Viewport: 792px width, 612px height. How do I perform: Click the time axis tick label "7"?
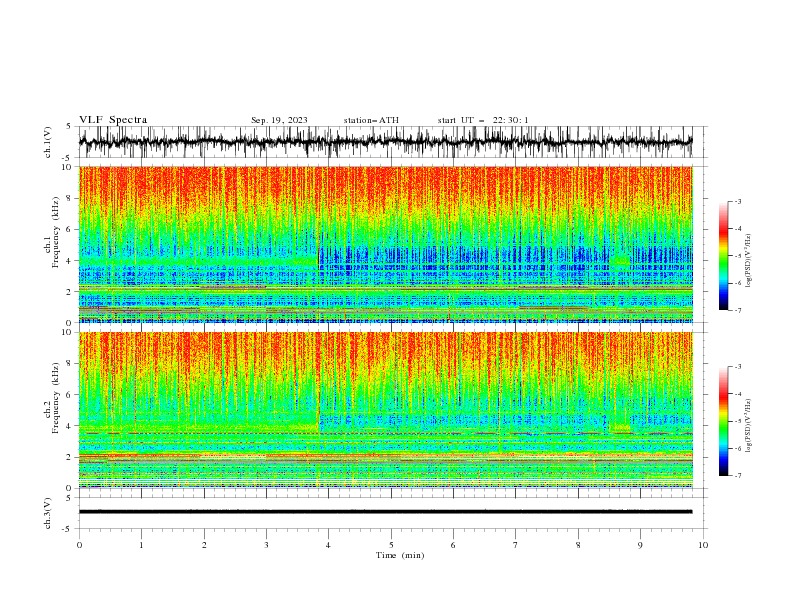[516, 545]
